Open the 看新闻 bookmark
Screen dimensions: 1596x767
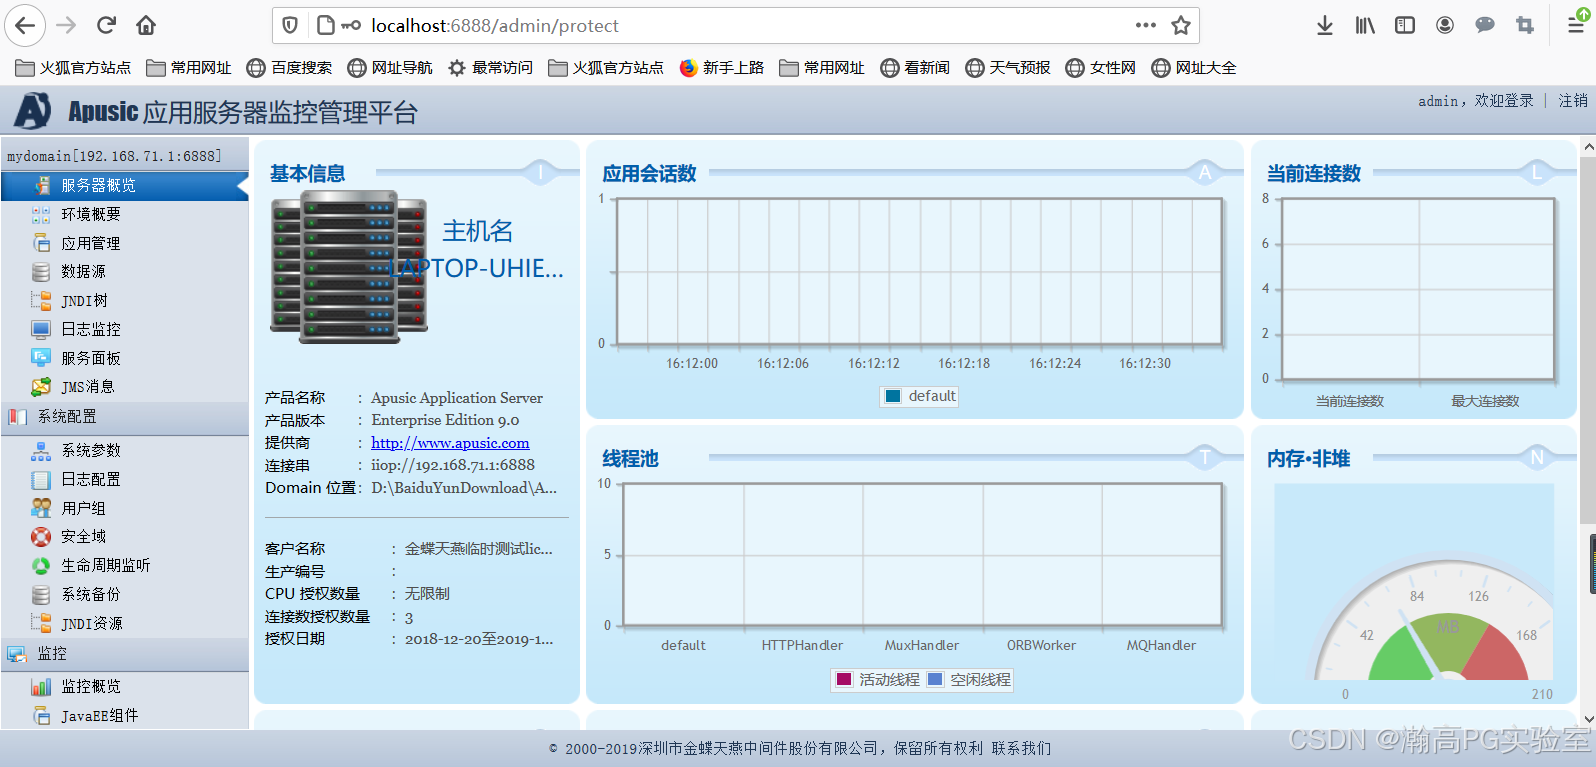click(x=915, y=68)
